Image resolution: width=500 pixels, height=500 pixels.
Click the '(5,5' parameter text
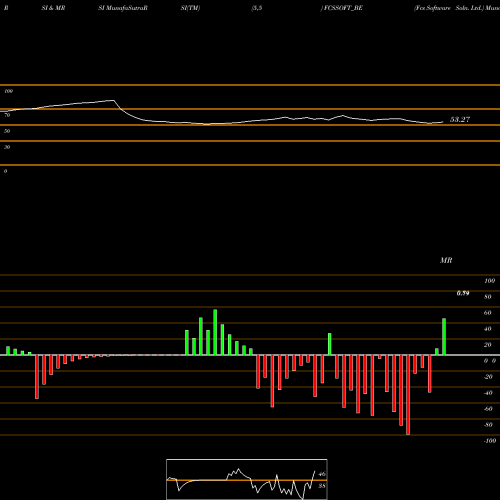257,8
